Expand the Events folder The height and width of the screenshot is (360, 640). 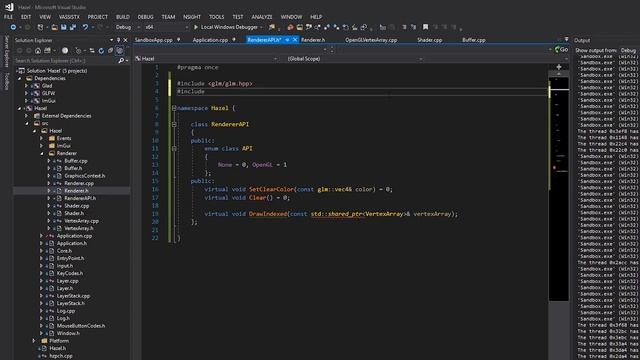[42, 138]
